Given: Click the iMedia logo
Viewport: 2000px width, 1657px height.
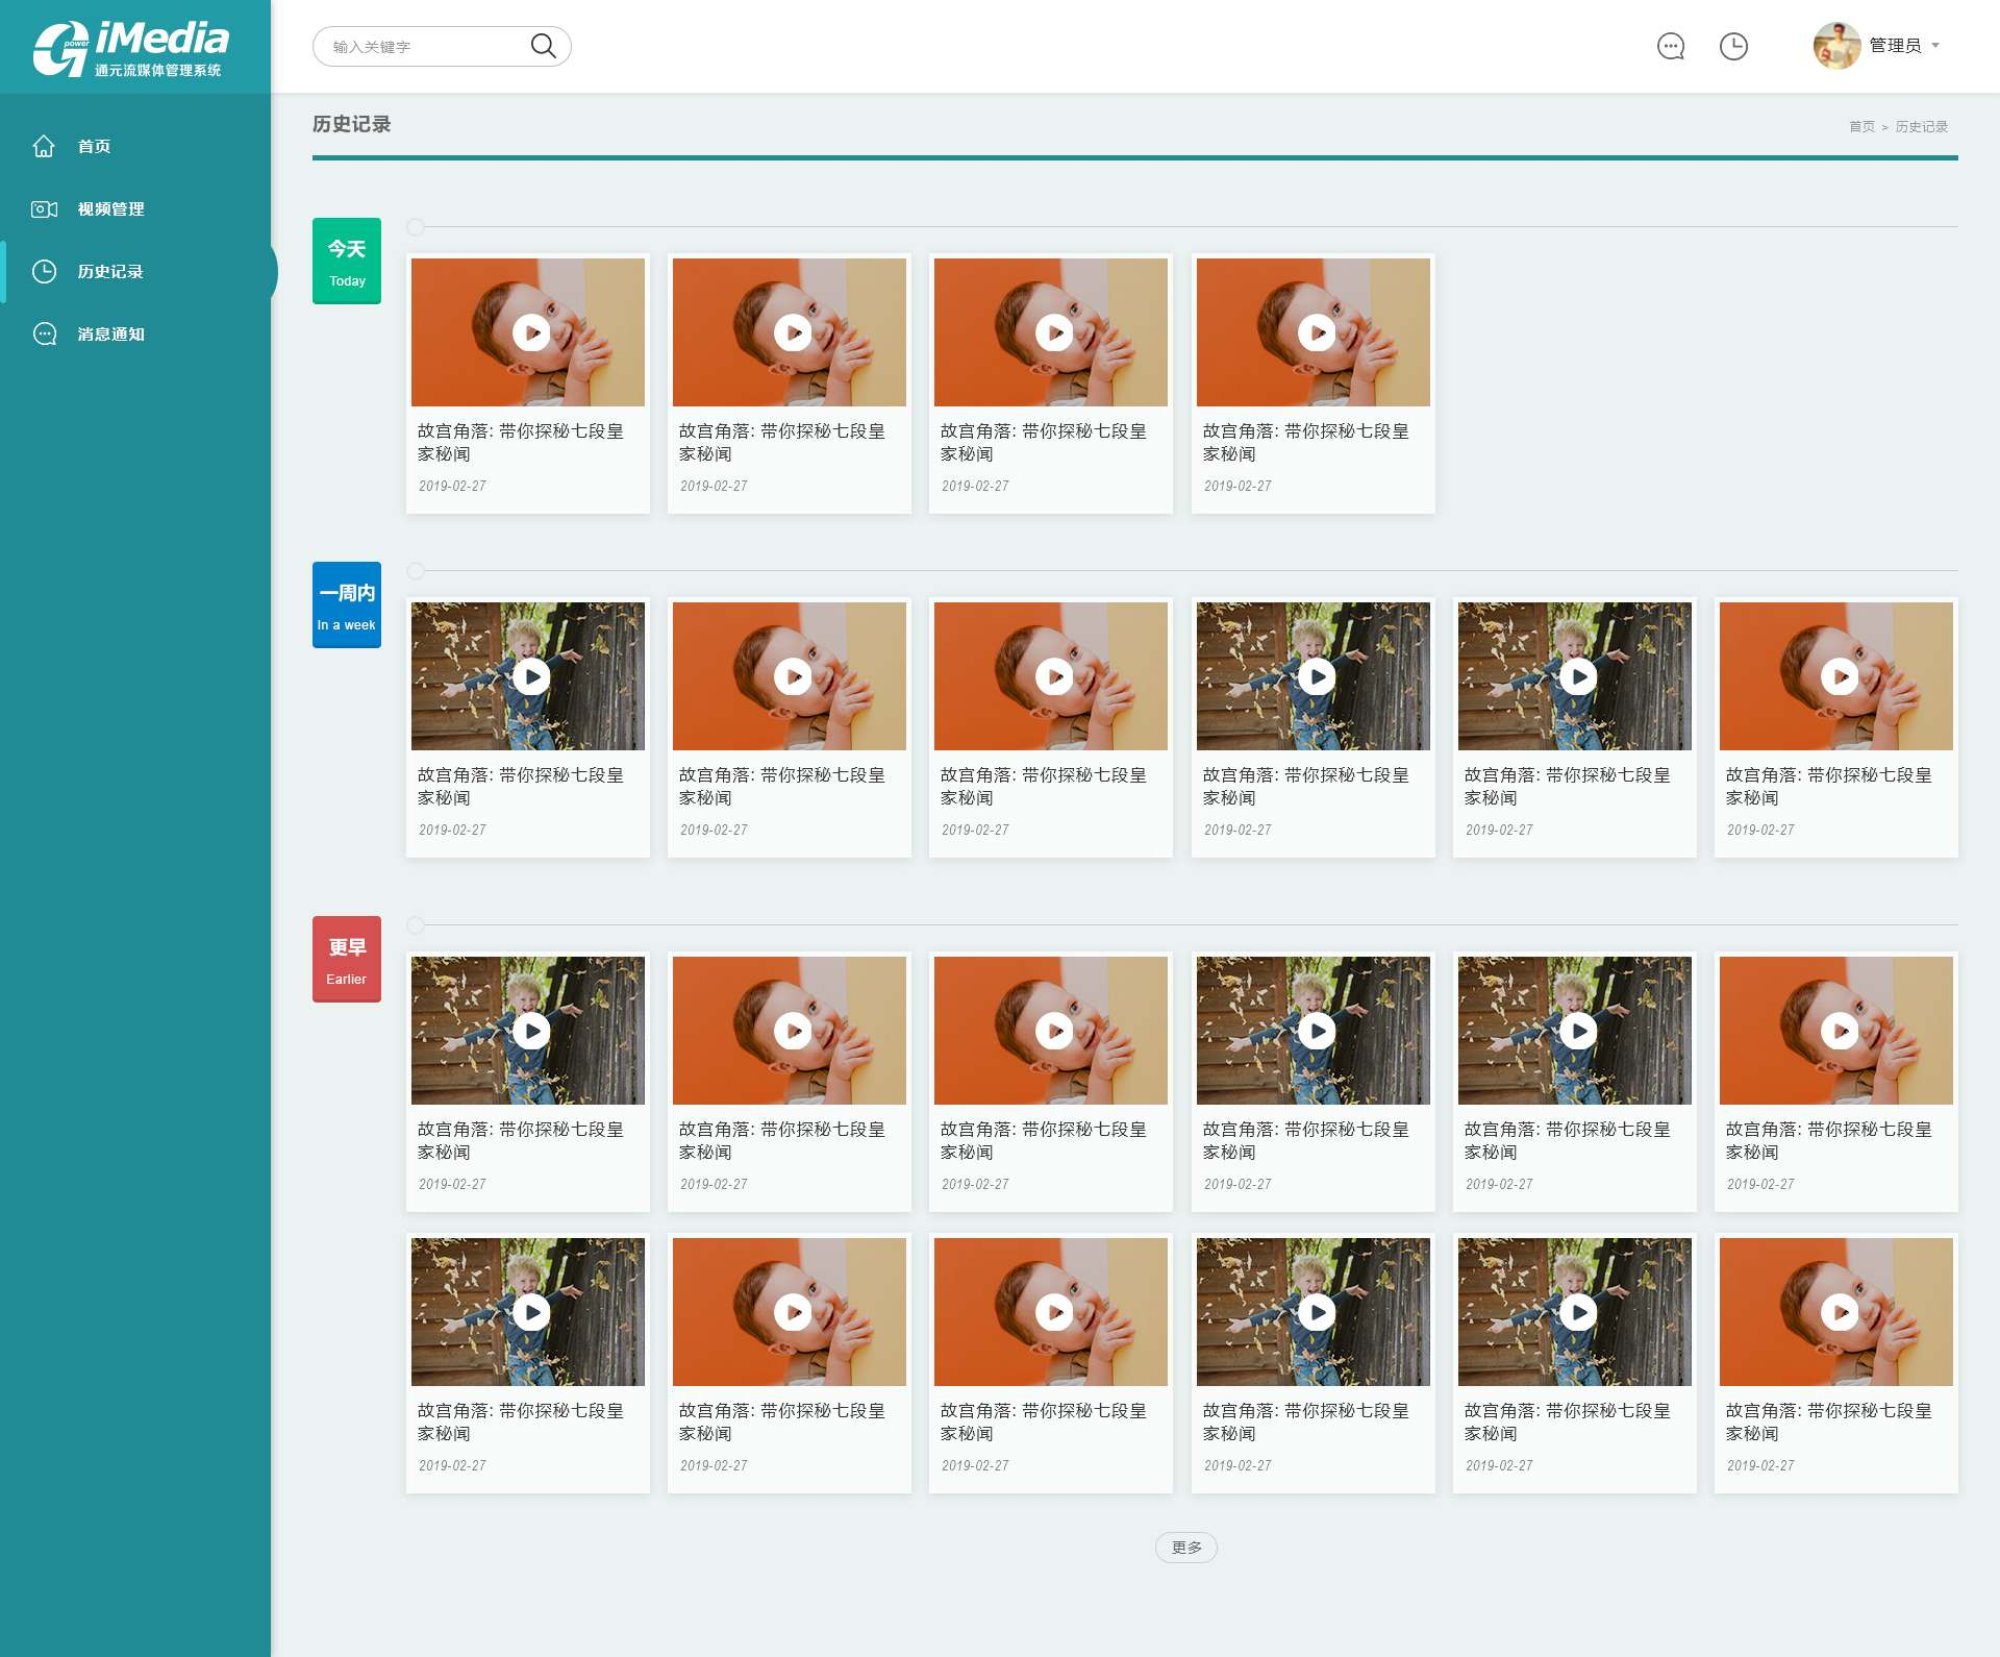Looking at the screenshot, I should point(131,47).
